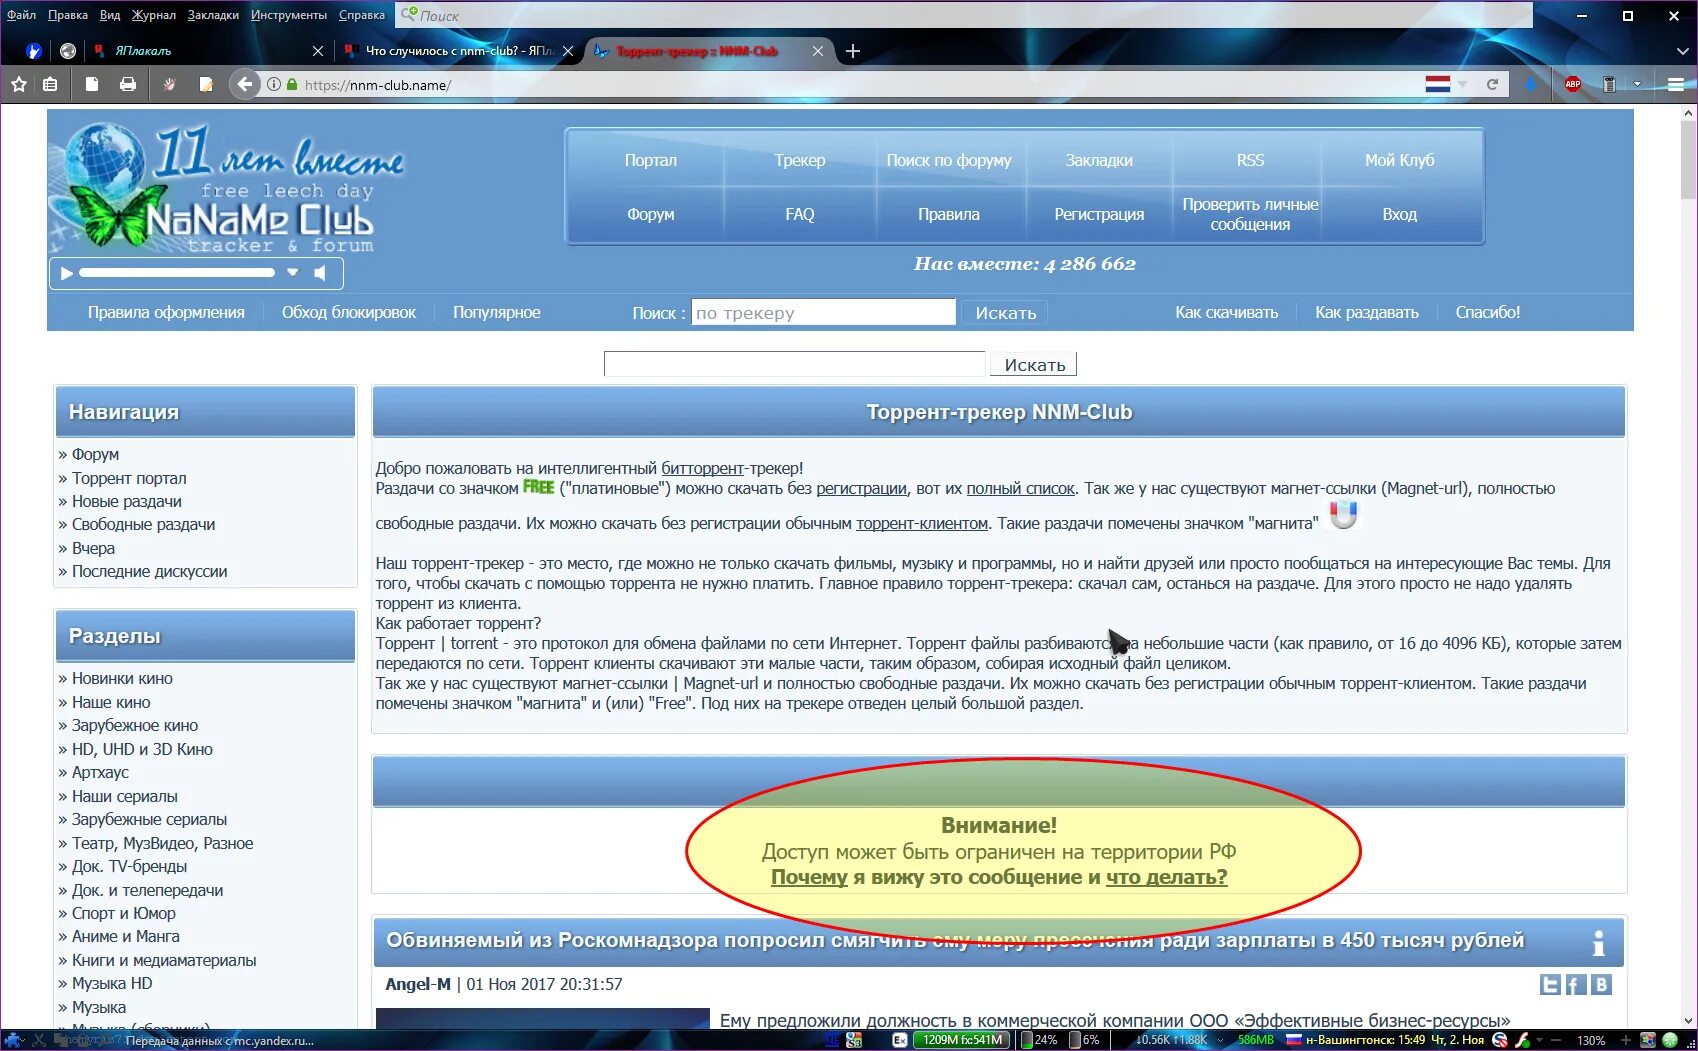Image resolution: width=1698 pixels, height=1051 pixels.
Task: Open Adblock Plus extension icon
Action: [x=1573, y=85]
